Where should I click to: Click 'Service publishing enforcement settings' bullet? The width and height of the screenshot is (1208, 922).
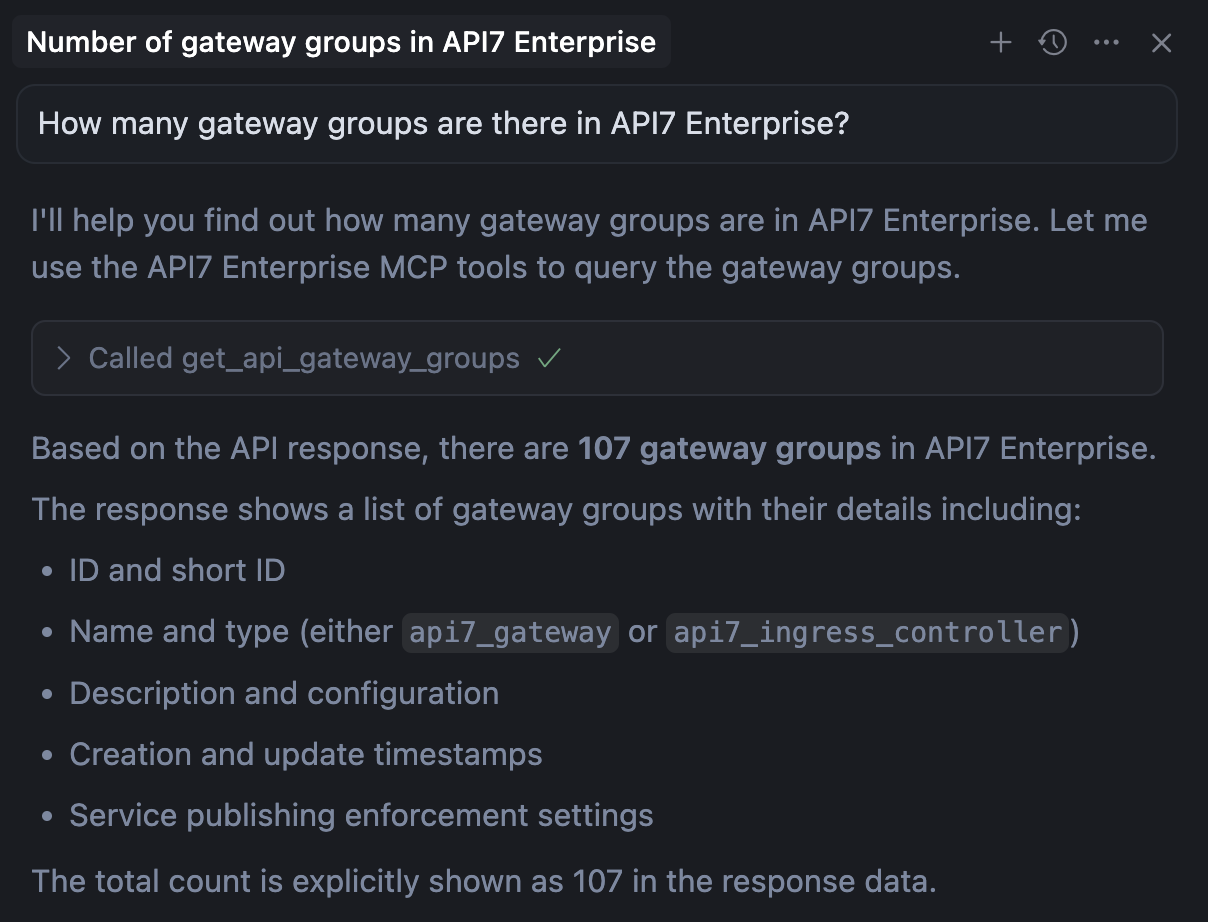pos(361,815)
